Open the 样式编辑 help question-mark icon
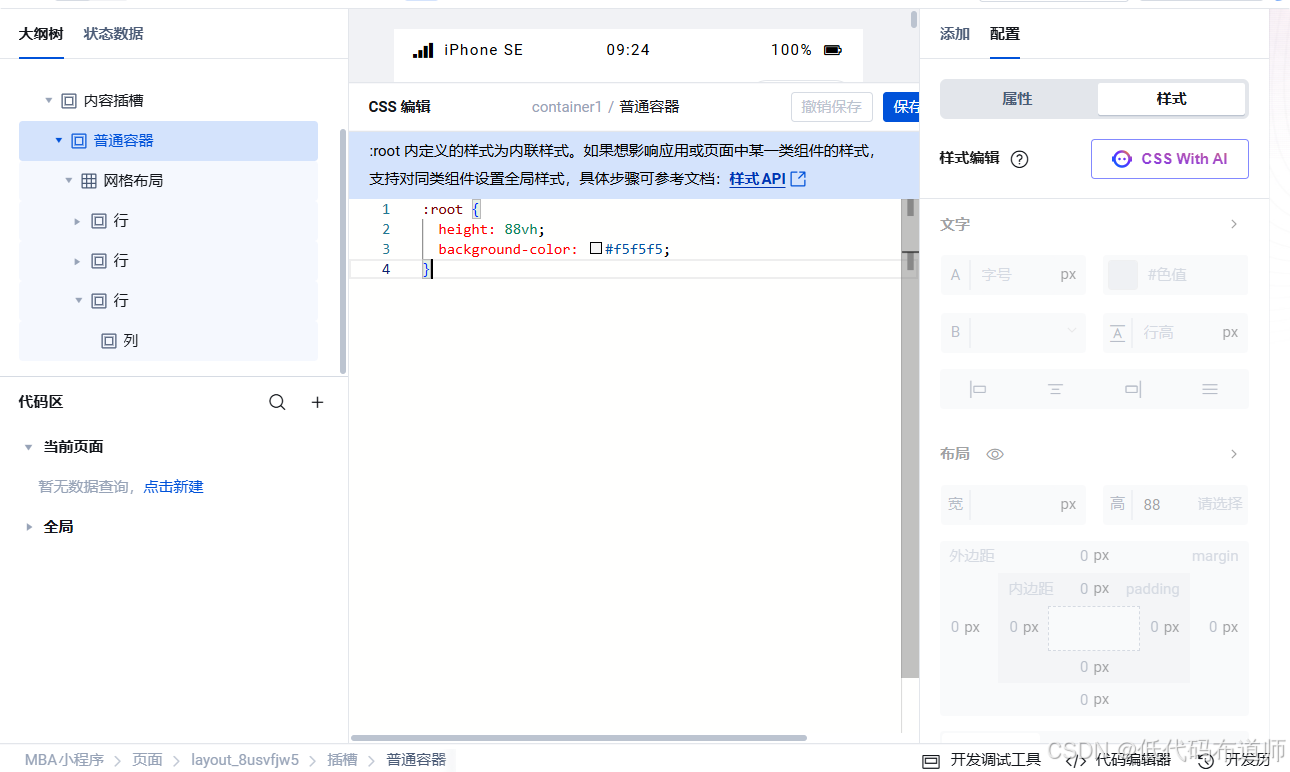The height and width of the screenshot is (772, 1290). click(1019, 159)
